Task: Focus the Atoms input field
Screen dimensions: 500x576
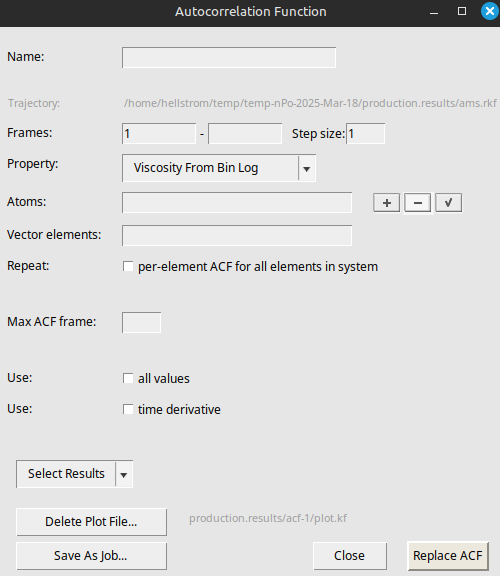Action: tap(237, 202)
